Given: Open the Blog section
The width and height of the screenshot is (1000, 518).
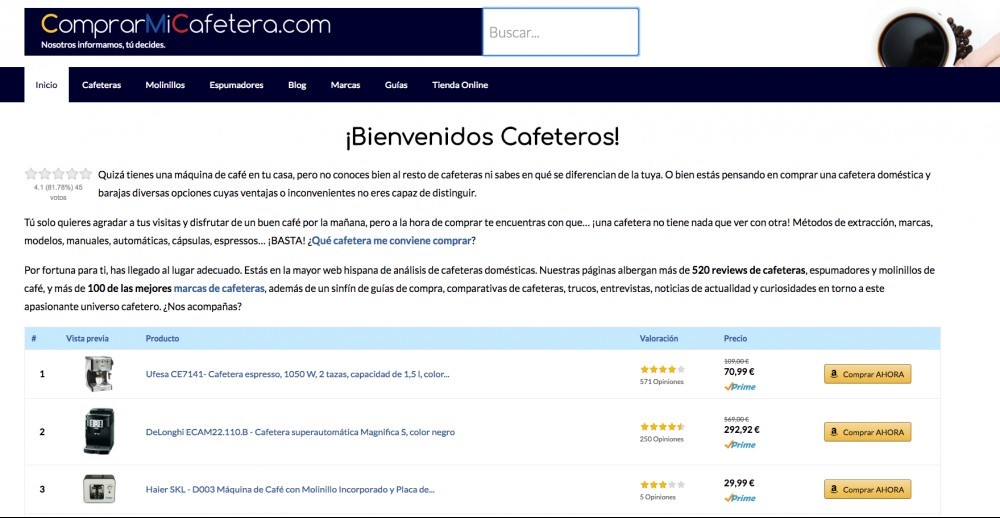Looking at the screenshot, I should 297,85.
